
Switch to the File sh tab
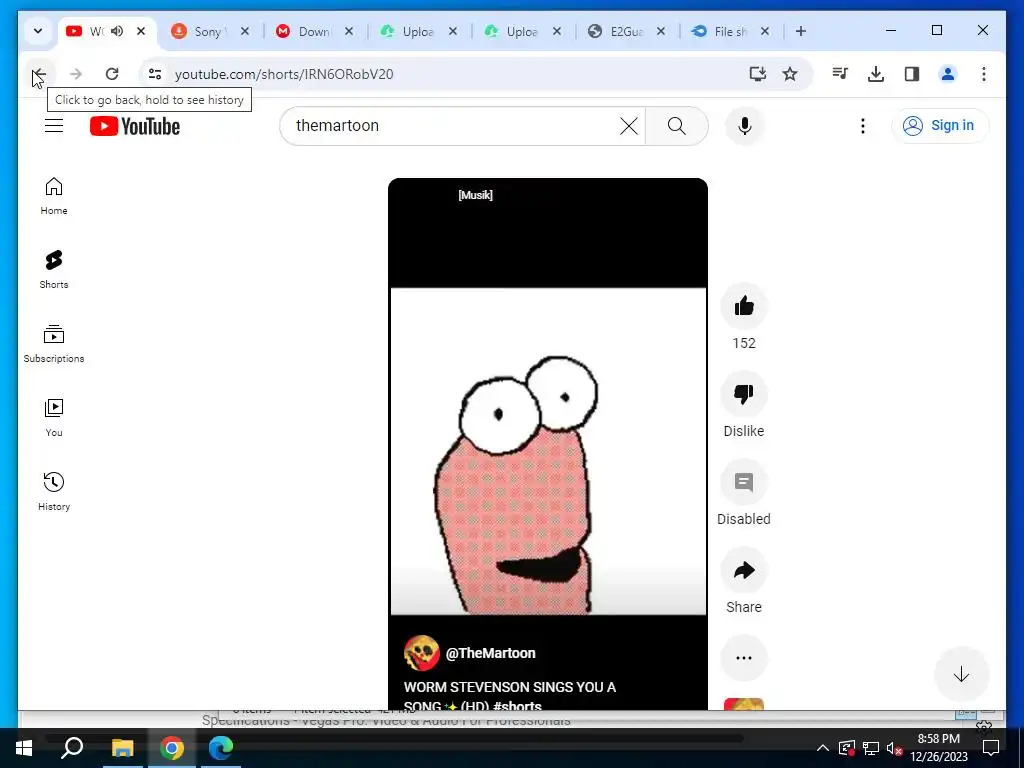point(729,31)
